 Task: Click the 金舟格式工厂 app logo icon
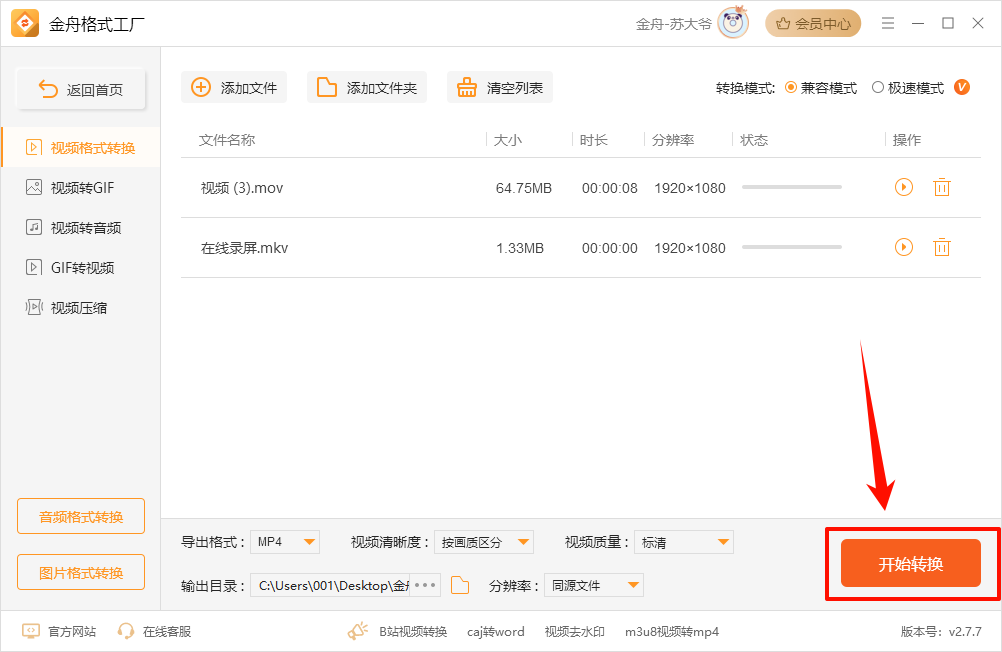25,24
